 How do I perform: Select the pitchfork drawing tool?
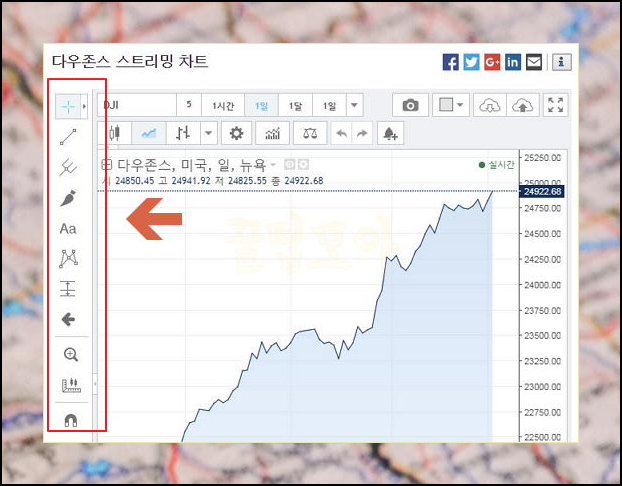(x=68, y=167)
